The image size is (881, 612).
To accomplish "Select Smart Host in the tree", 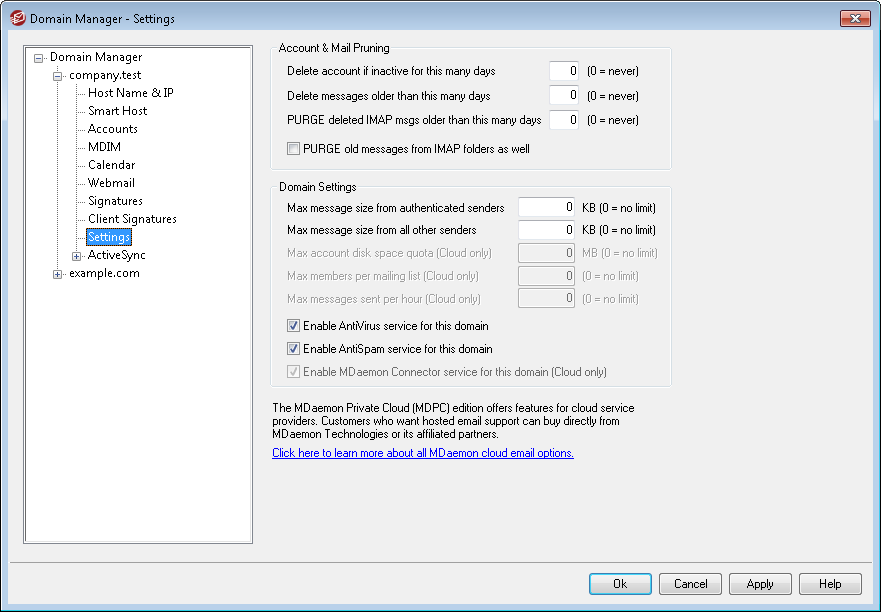I will (x=117, y=111).
